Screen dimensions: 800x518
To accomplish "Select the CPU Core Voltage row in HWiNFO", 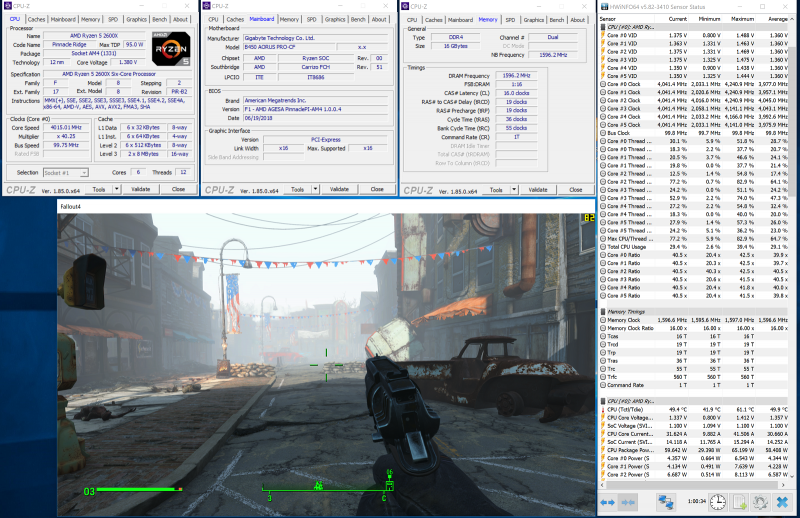I will [694, 417].
